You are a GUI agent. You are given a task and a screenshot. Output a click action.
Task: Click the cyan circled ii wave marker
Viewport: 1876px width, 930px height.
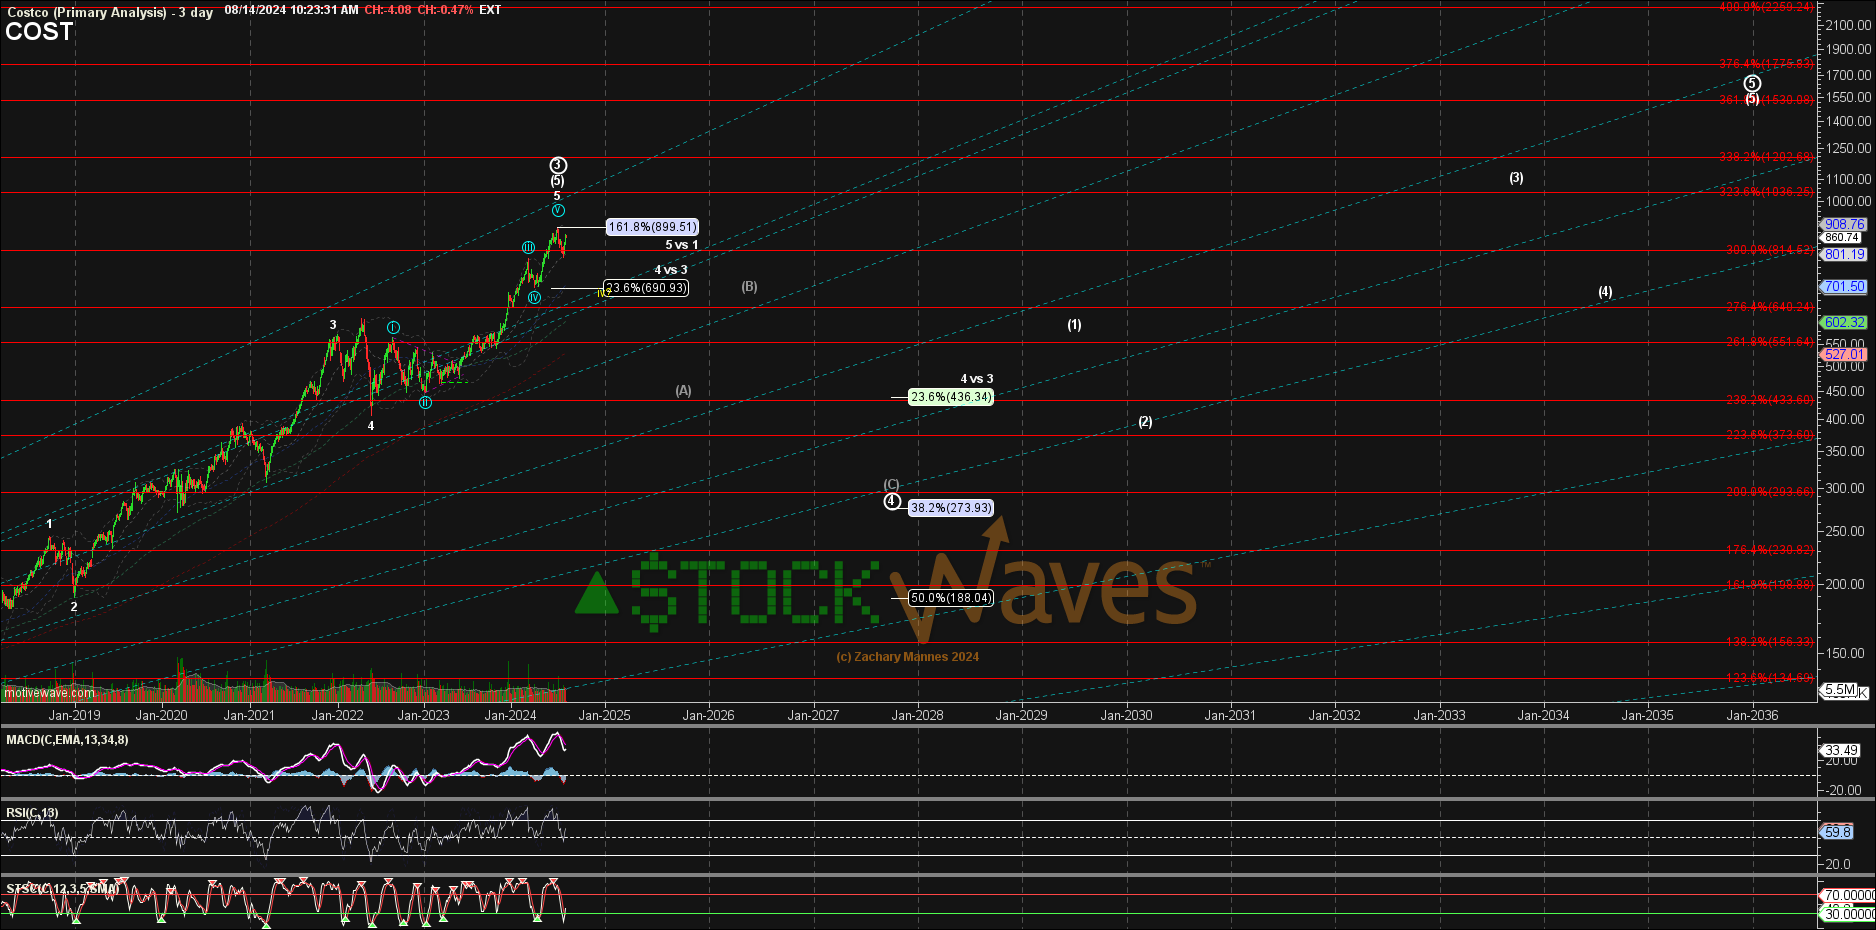click(425, 403)
